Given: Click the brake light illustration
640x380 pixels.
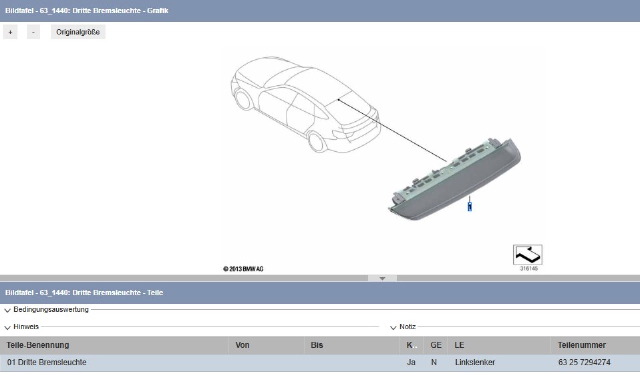Looking at the screenshot, I should (454, 179).
